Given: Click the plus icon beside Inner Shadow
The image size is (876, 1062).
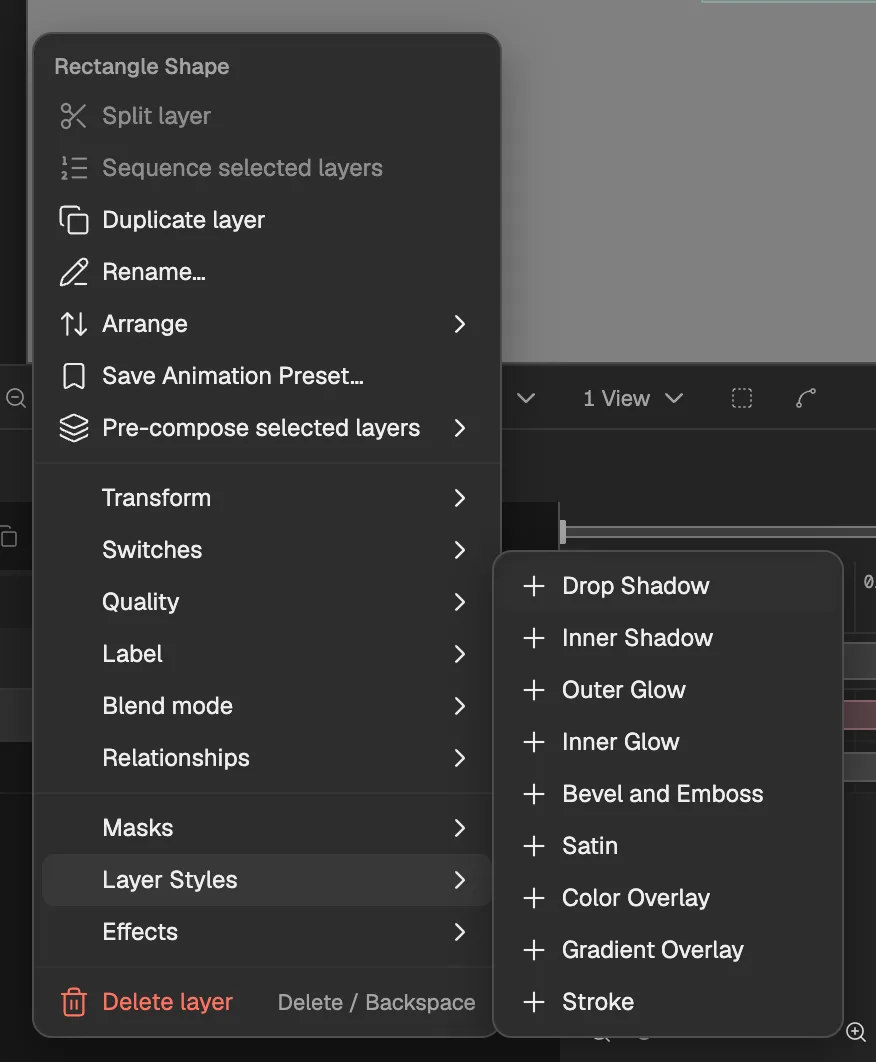Looking at the screenshot, I should pos(534,638).
